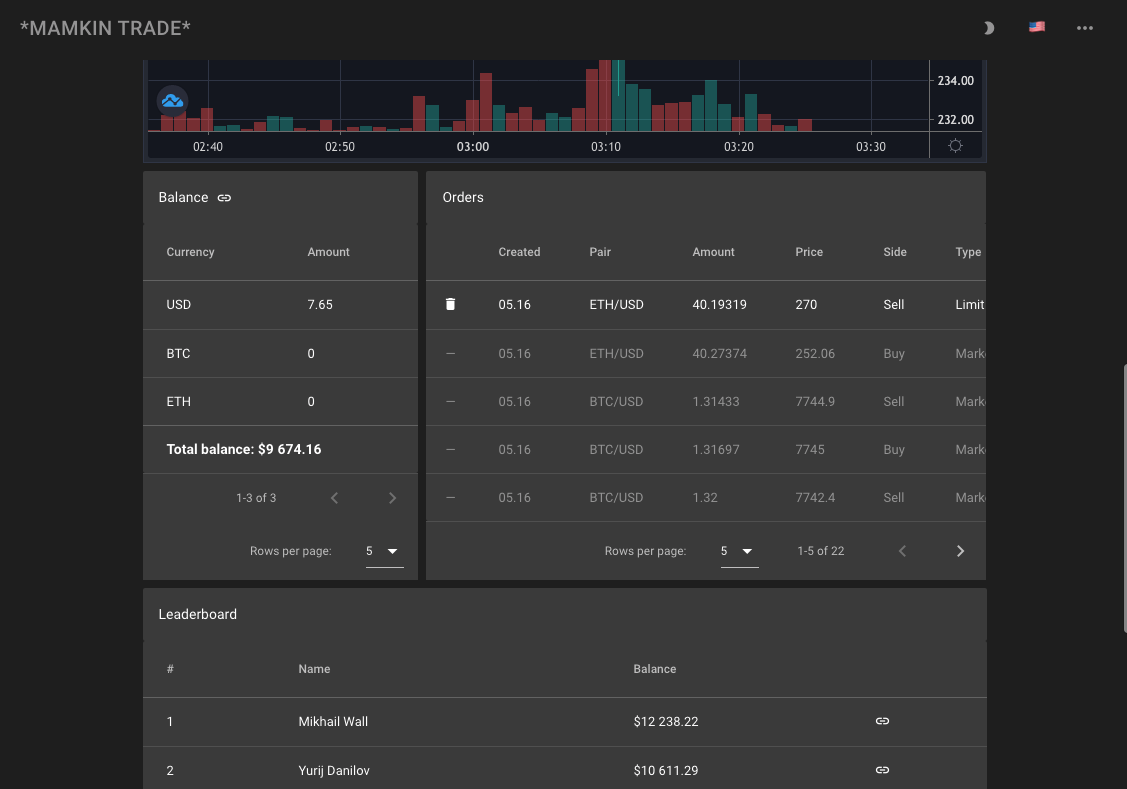Image resolution: width=1127 pixels, height=789 pixels.
Task: Open Mikhail Wall's profile link icon
Action: [x=882, y=721]
